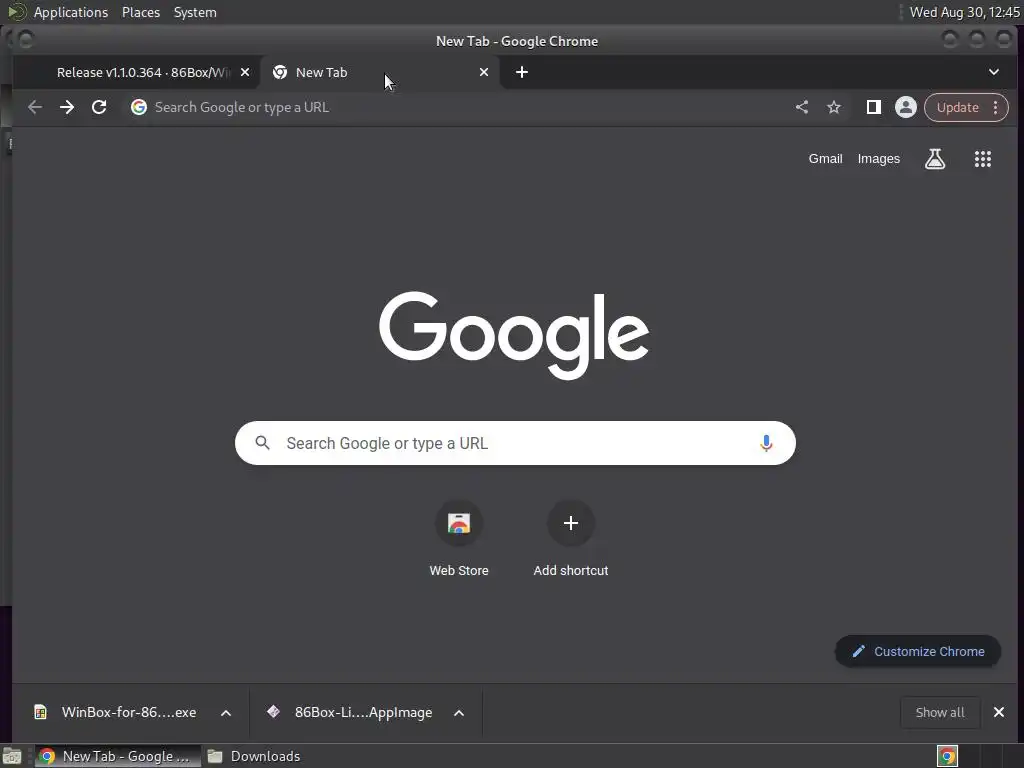1024x768 pixels.
Task: Open the Places menu
Action: coord(140,12)
